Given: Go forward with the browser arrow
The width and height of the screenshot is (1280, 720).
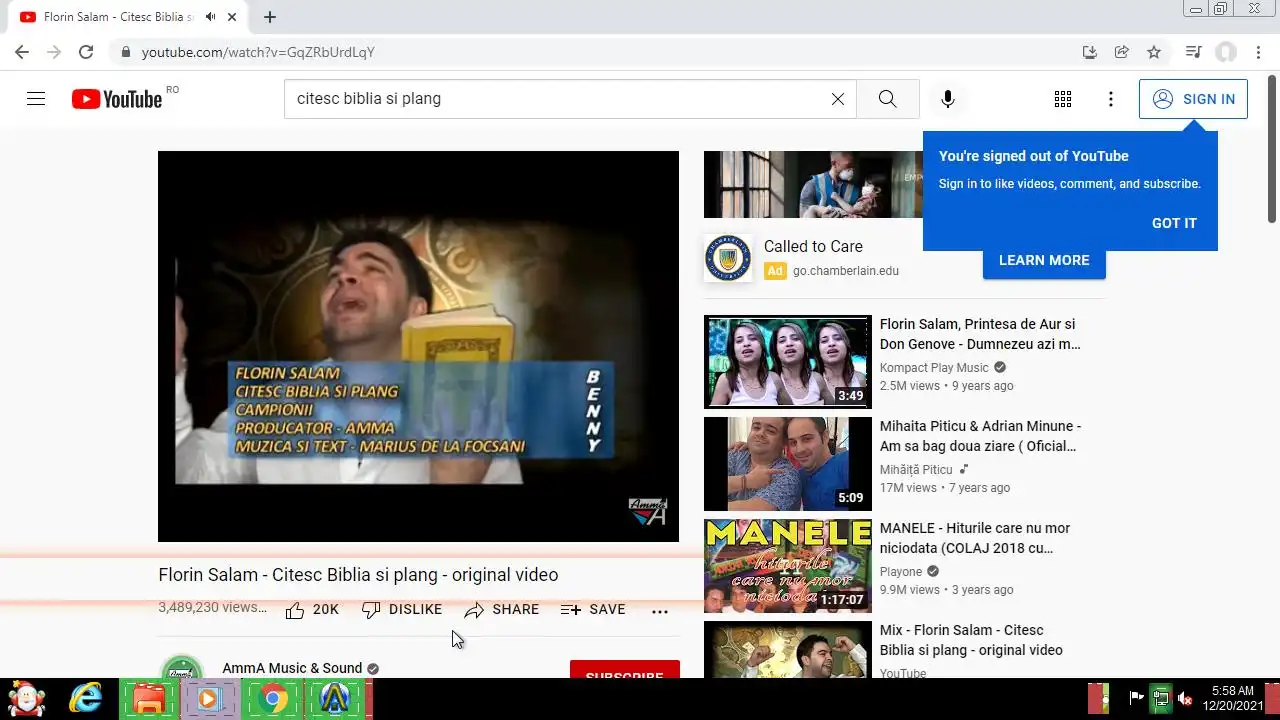Looking at the screenshot, I should point(54,52).
